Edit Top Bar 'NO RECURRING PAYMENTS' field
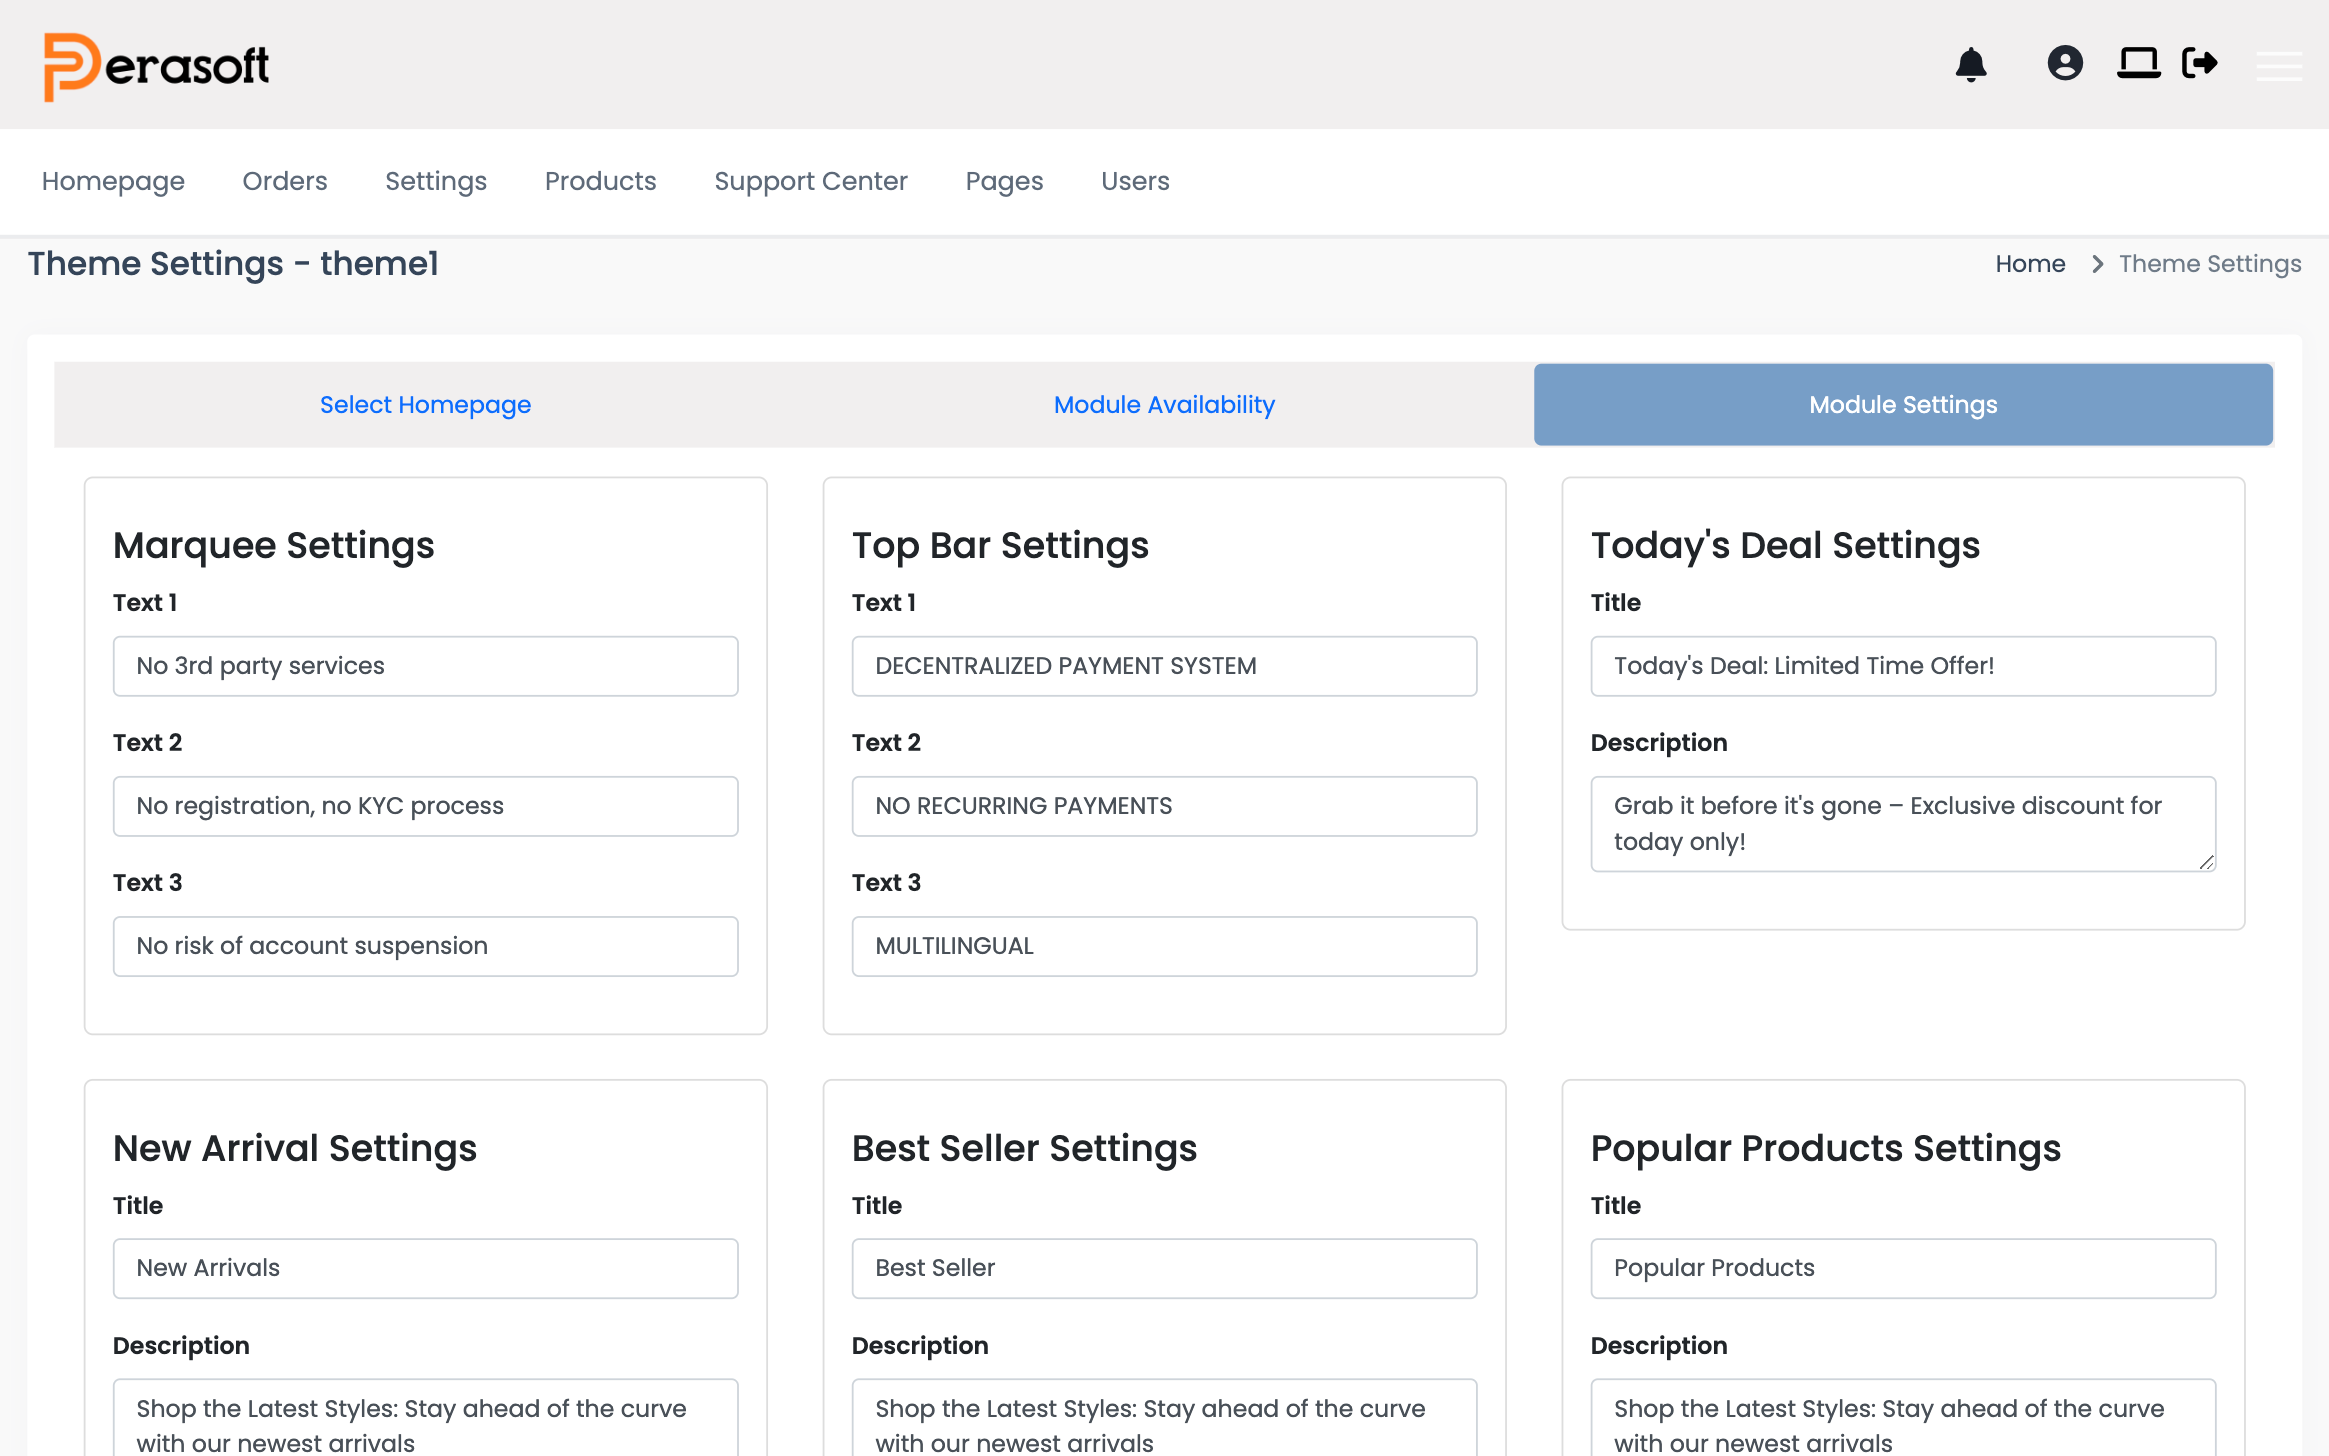The height and width of the screenshot is (1456, 2329). 1164,806
